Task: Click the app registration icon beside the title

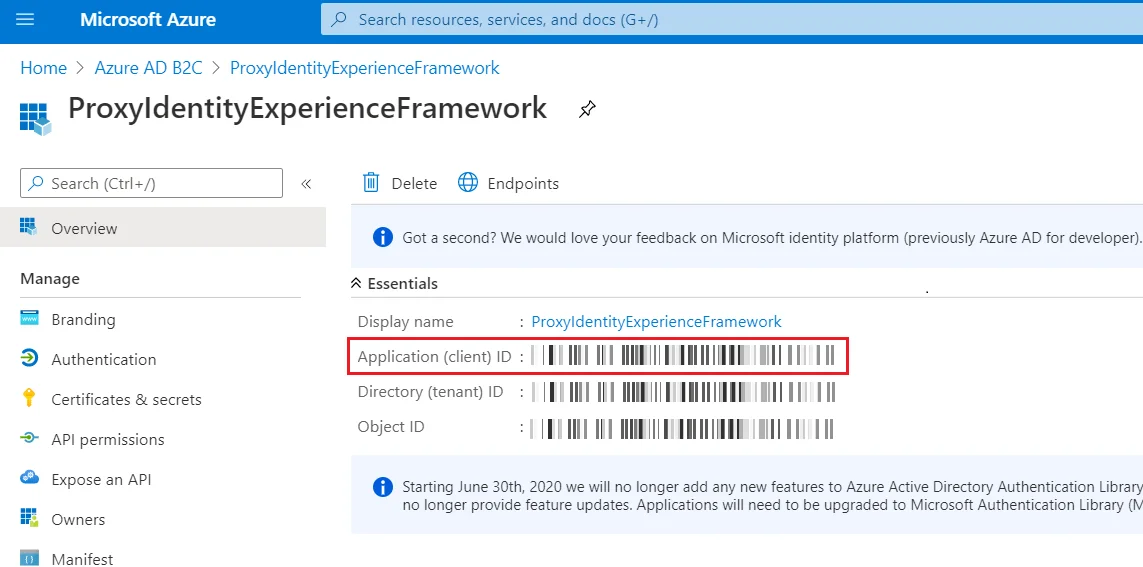Action: coord(35,119)
